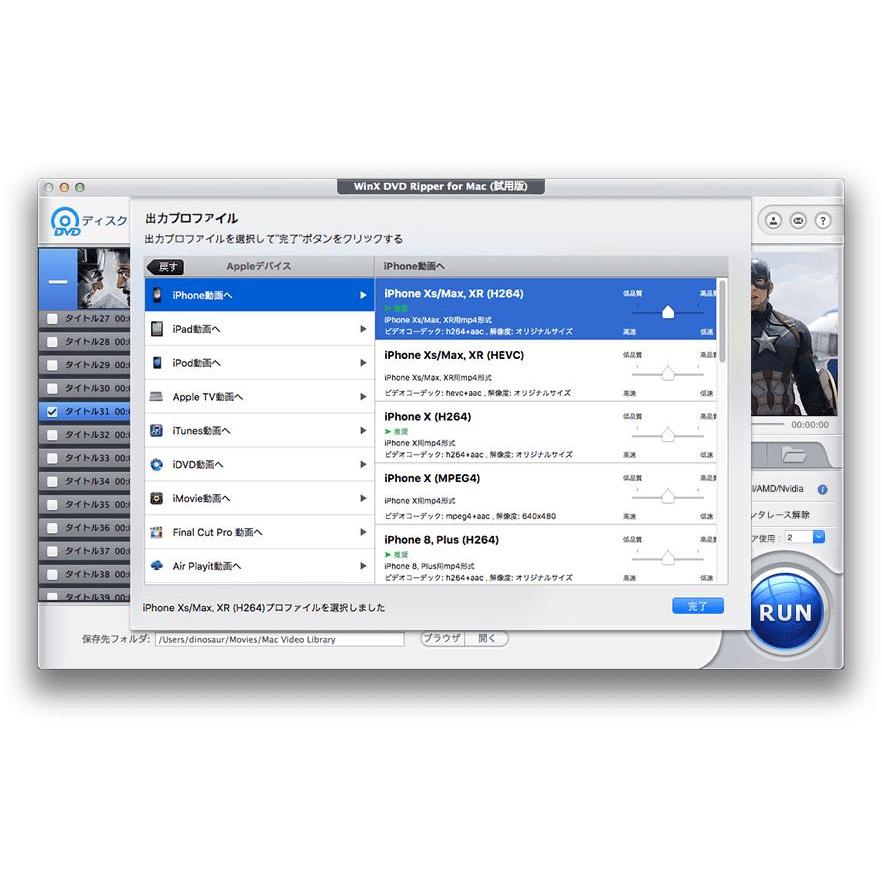The width and height of the screenshot is (882, 882).
Task: Select the iTunes動画へ device icon
Action: pyautogui.click(x=155, y=430)
